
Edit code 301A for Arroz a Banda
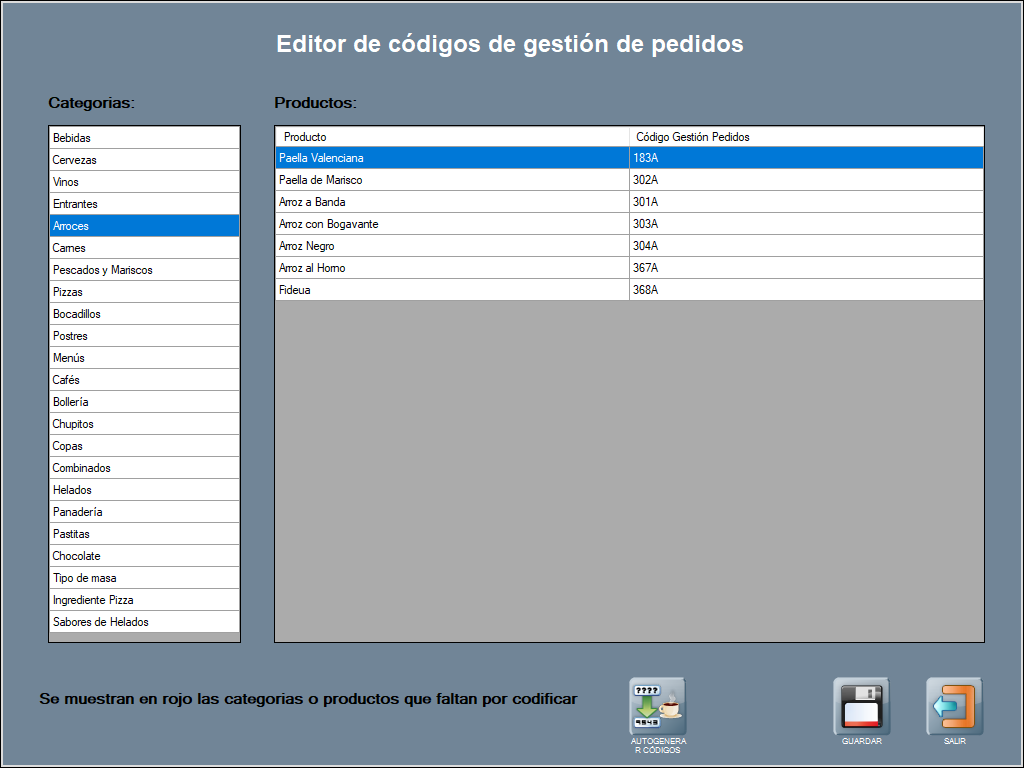click(x=806, y=202)
